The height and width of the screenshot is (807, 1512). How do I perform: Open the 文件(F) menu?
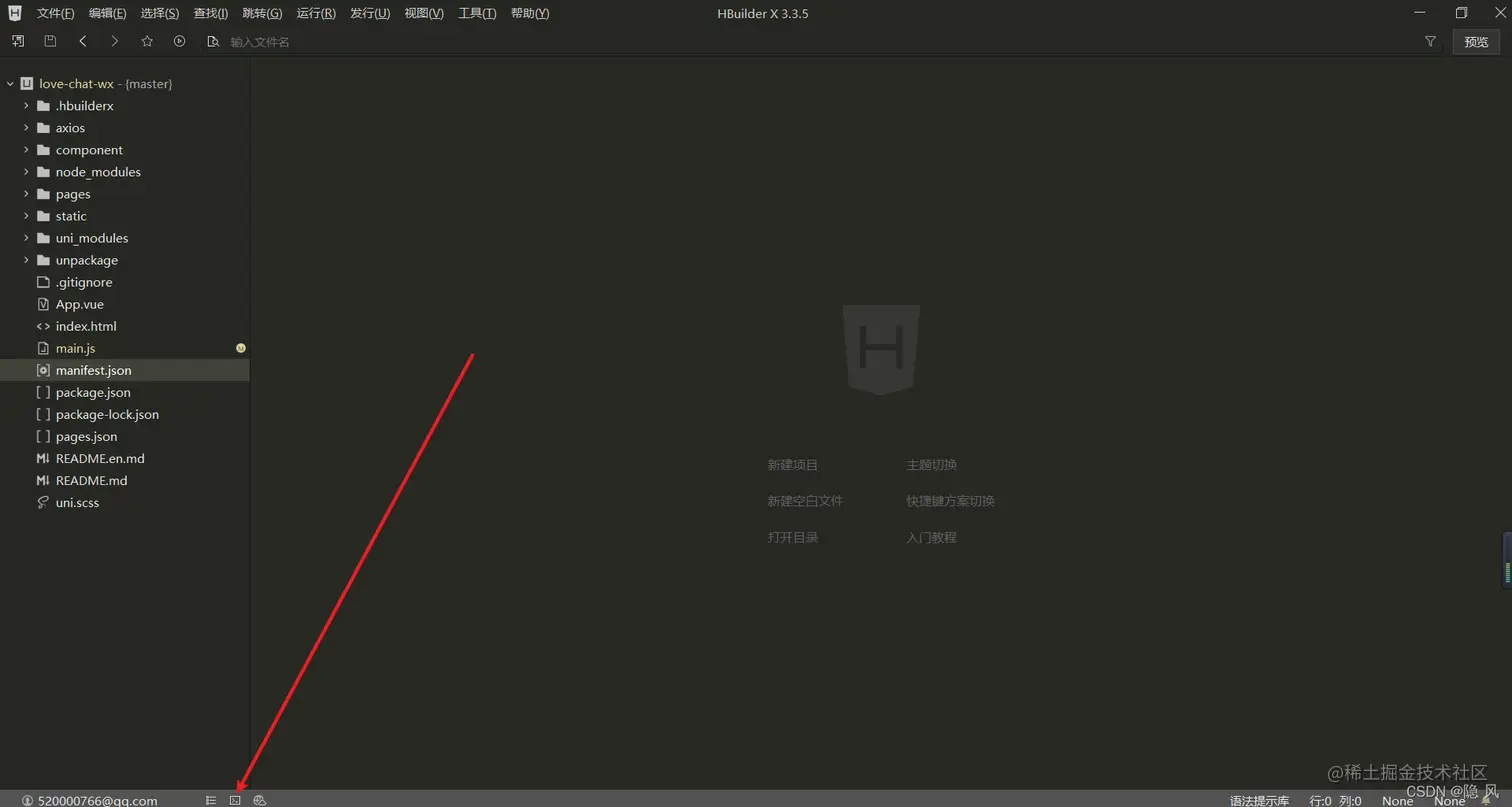[x=56, y=13]
